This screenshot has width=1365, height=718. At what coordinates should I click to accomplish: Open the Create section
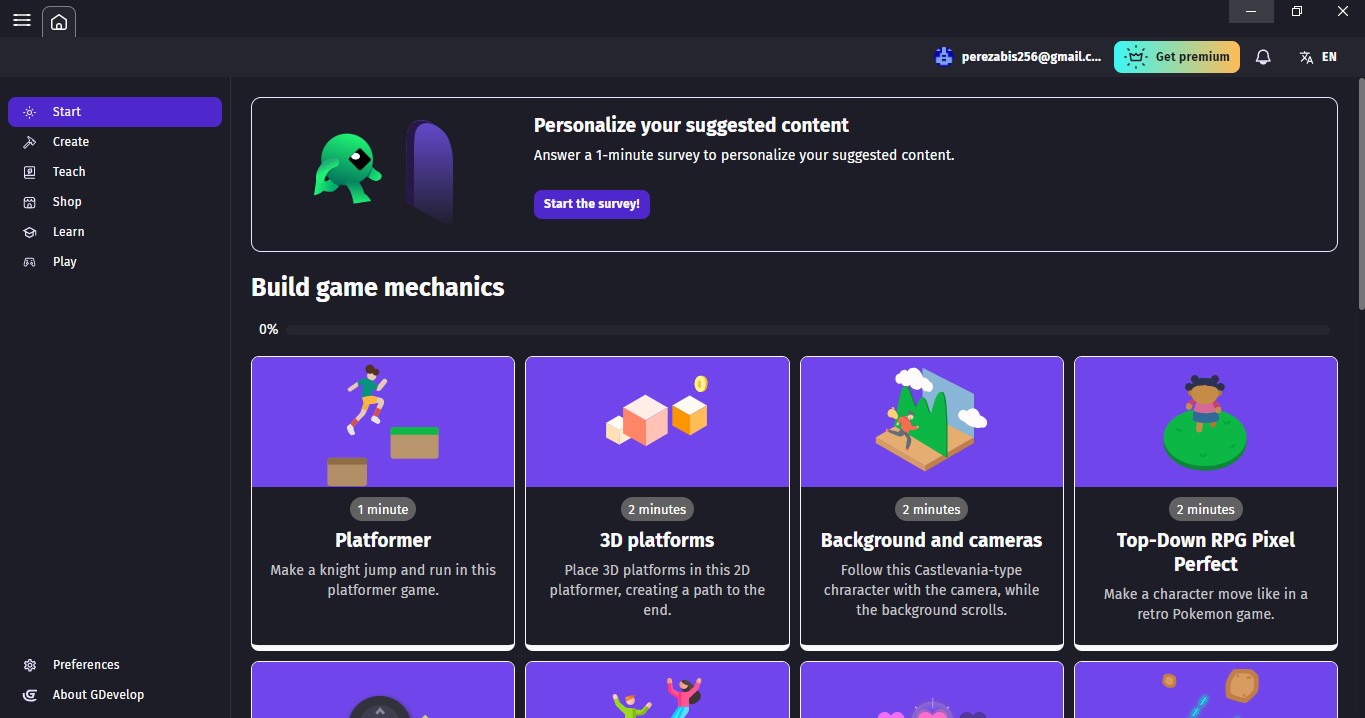coord(115,142)
